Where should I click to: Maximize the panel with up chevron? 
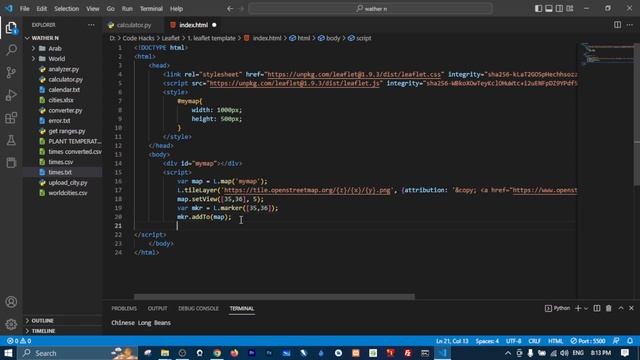click(x=620, y=308)
